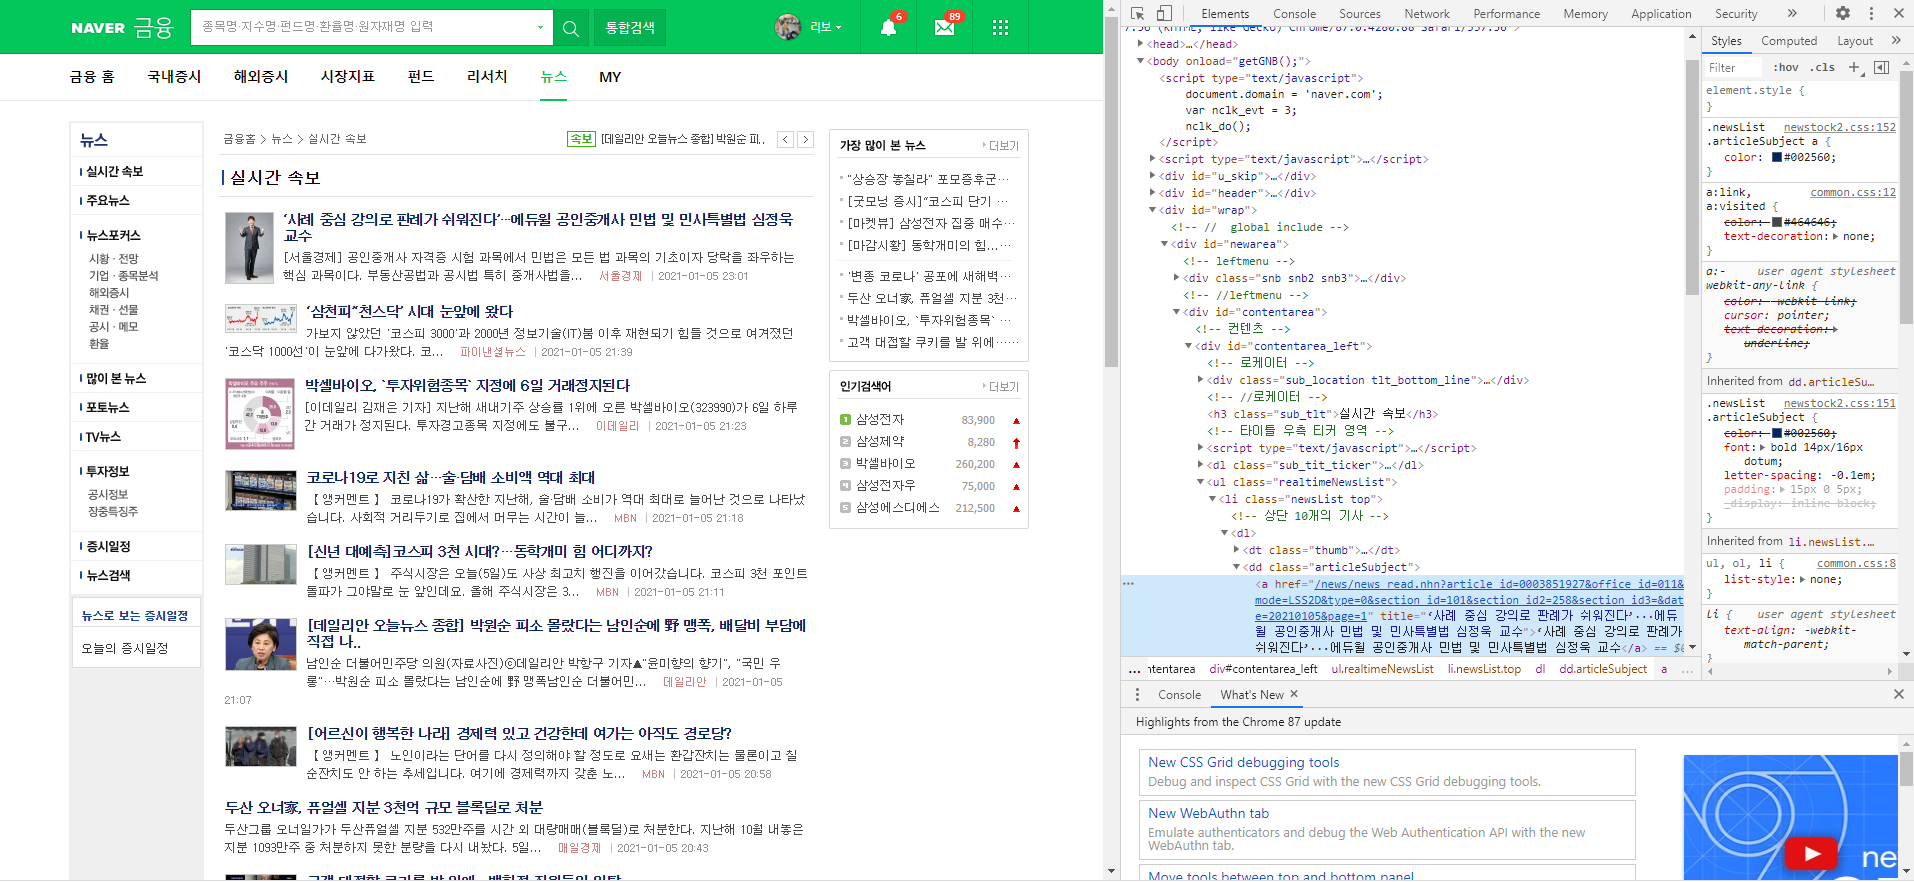
Task: Open DevTools settings gear
Action: coord(1843,13)
